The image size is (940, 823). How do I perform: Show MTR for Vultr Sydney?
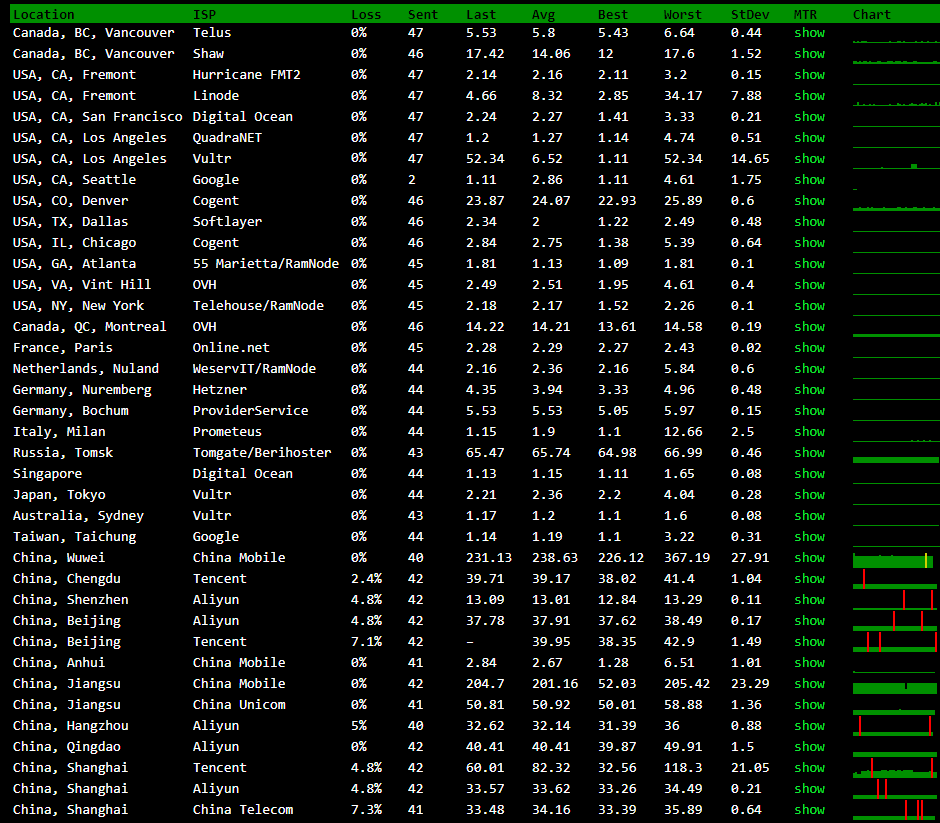coord(809,515)
